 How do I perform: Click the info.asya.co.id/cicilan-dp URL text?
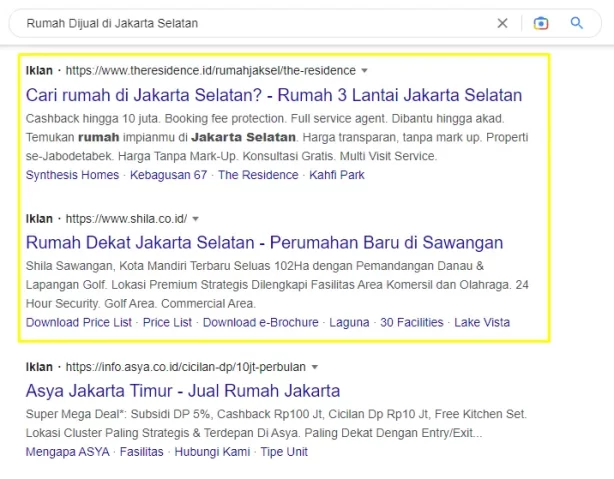pyautogui.click(x=186, y=367)
